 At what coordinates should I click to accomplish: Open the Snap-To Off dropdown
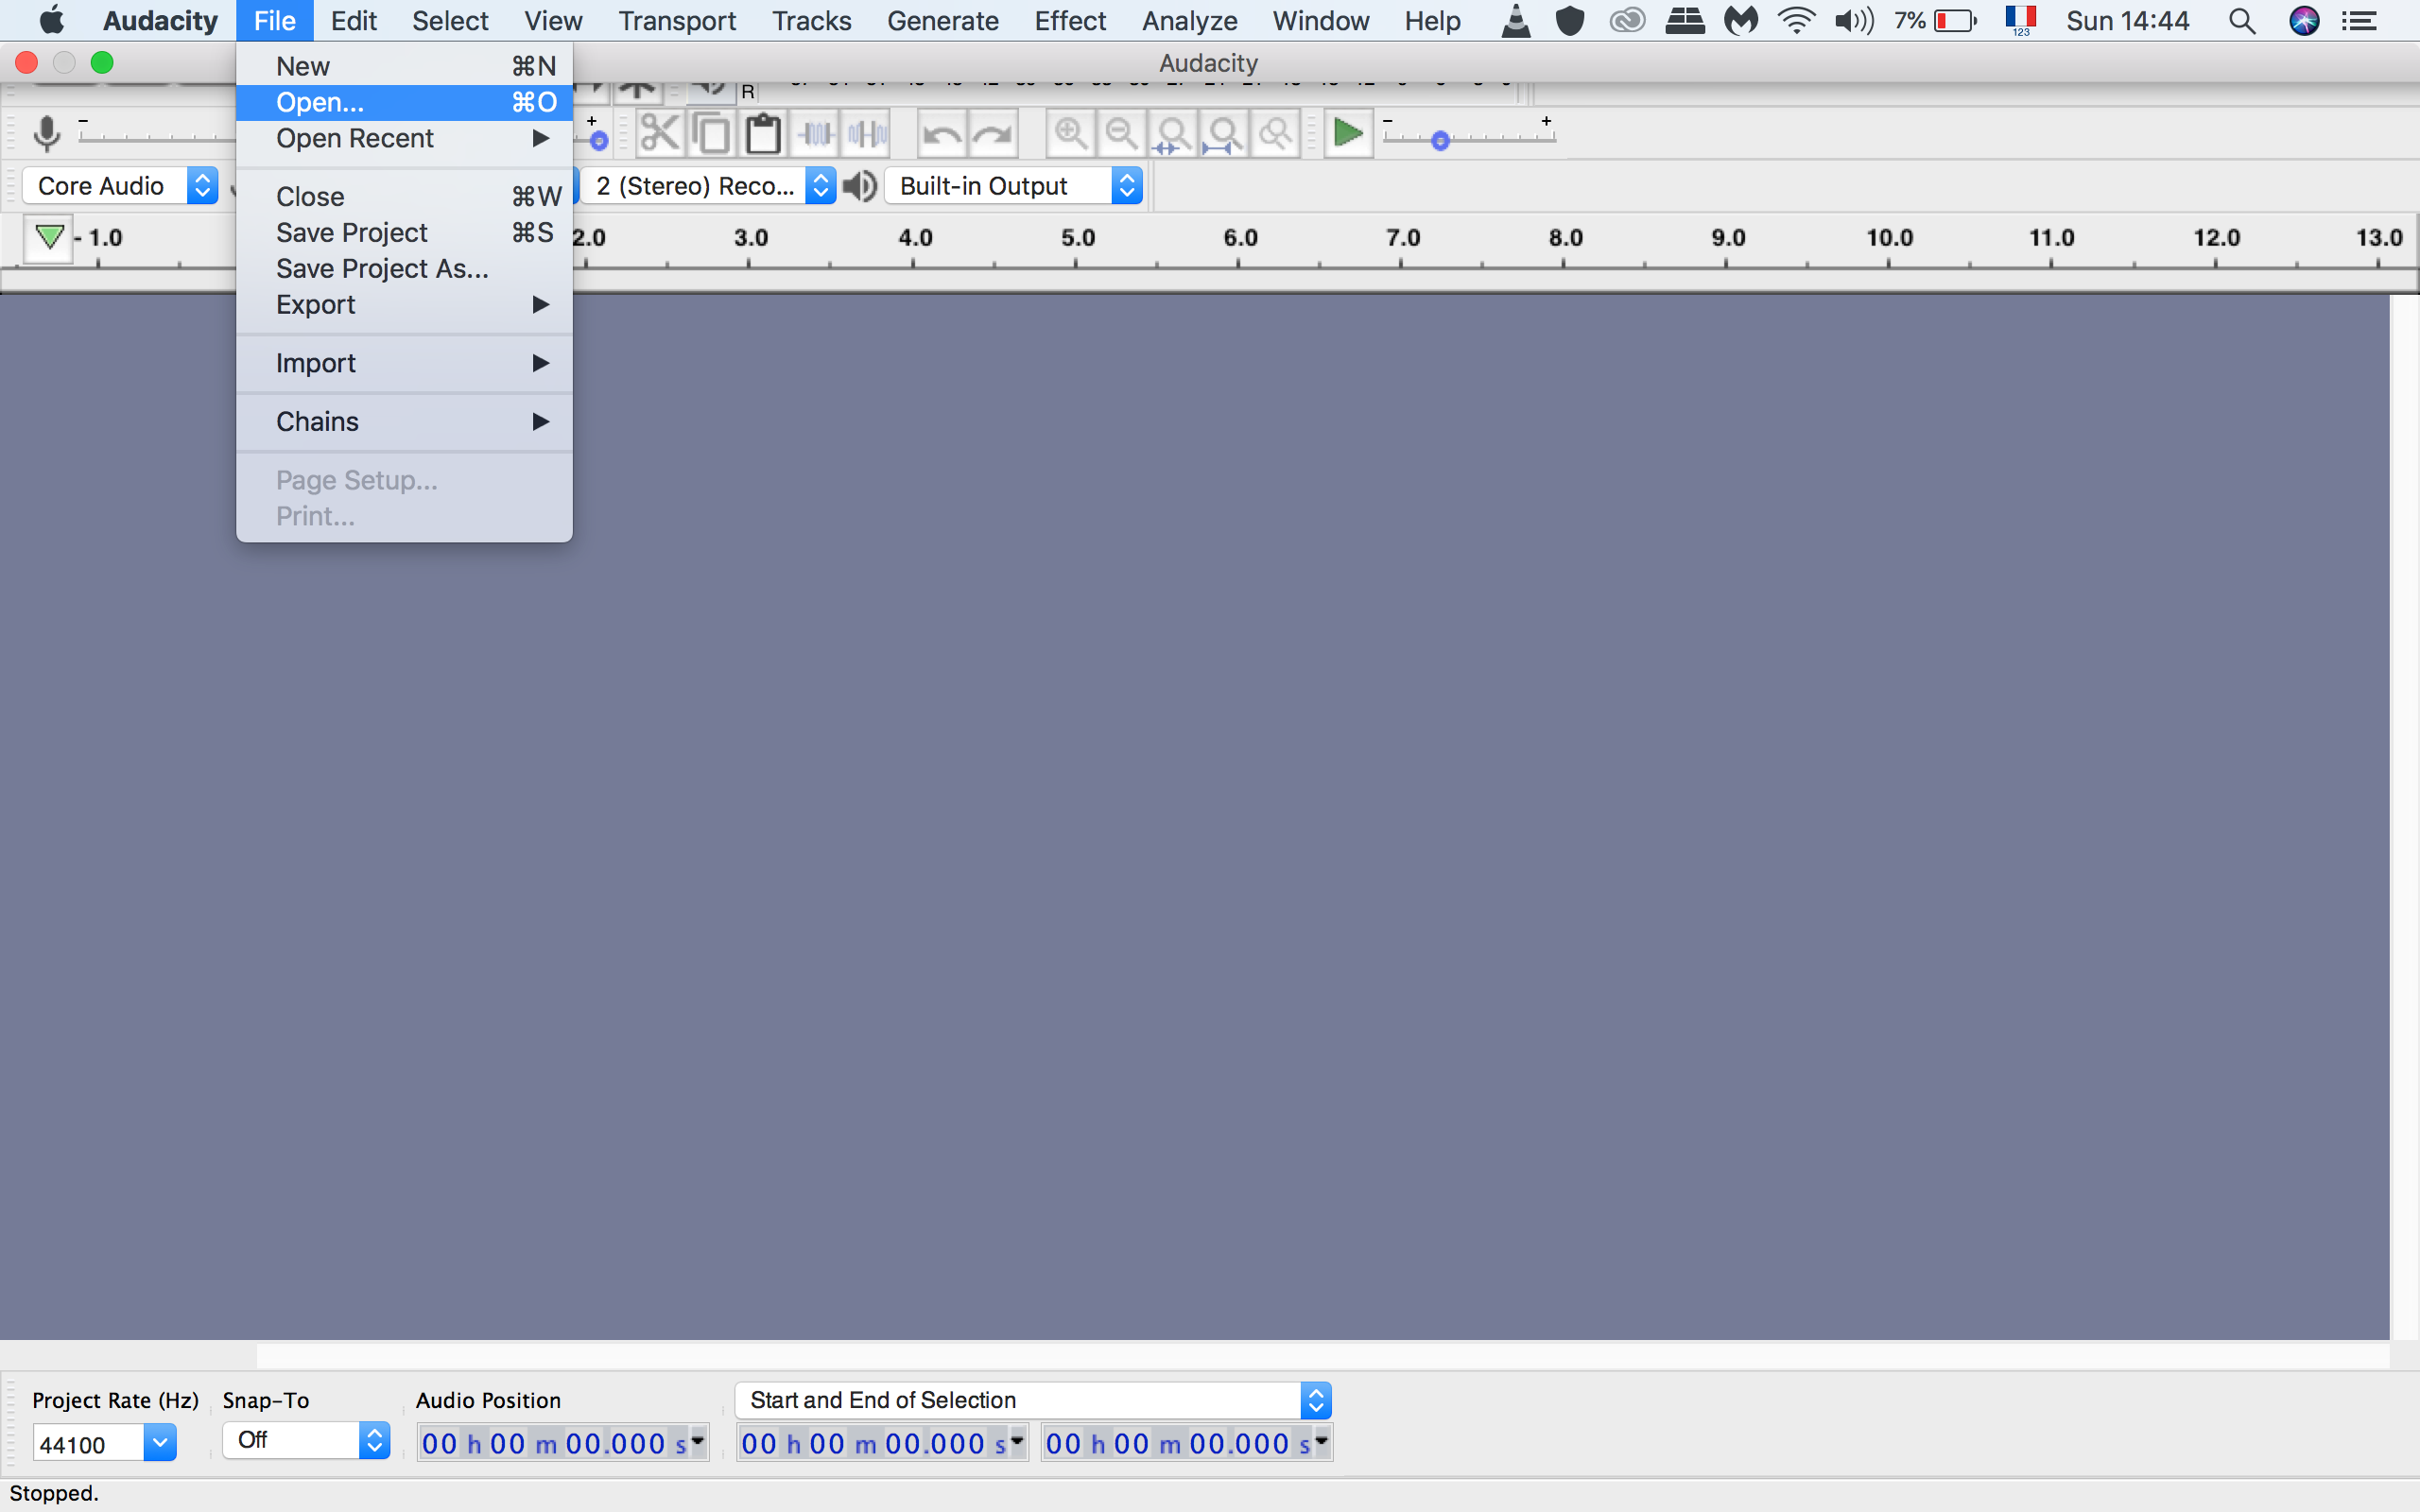coord(306,1440)
